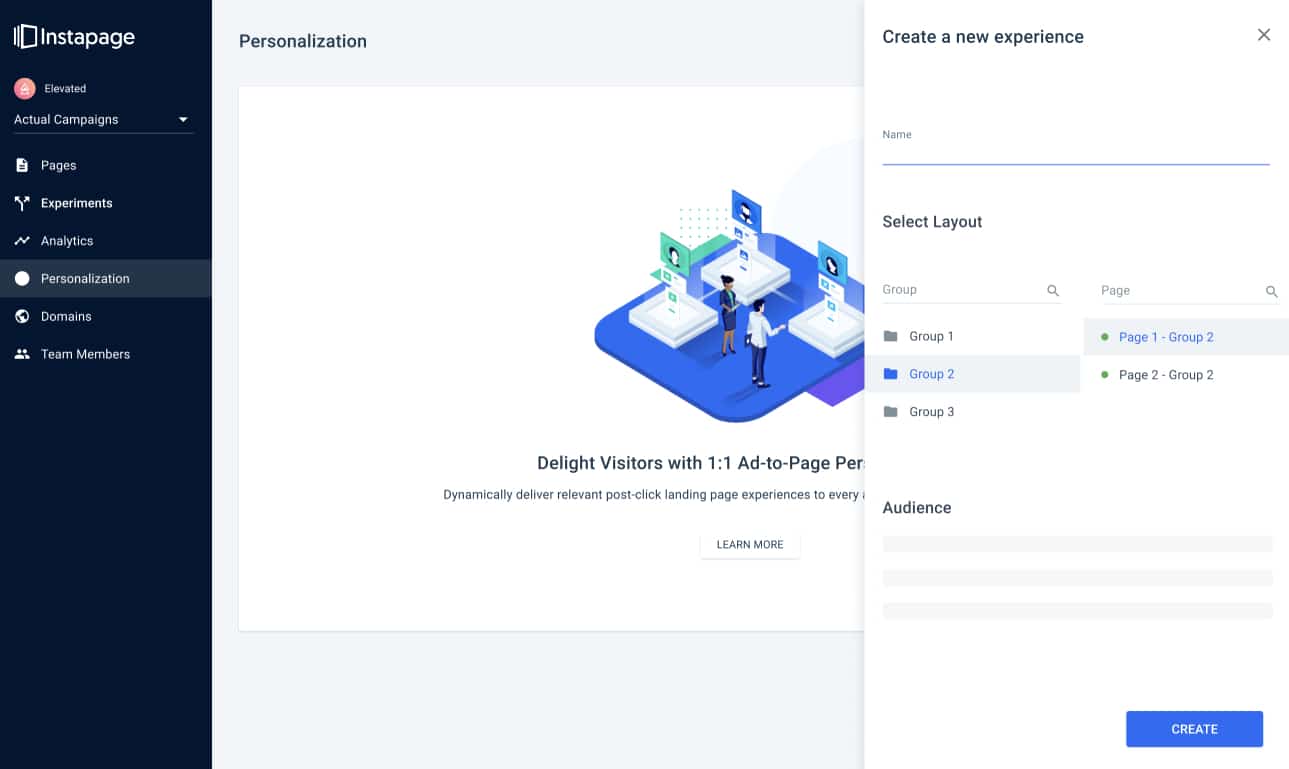Select Group 3 folder
The height and width of the screenshot is (769, 1289).
click(931, 412)
